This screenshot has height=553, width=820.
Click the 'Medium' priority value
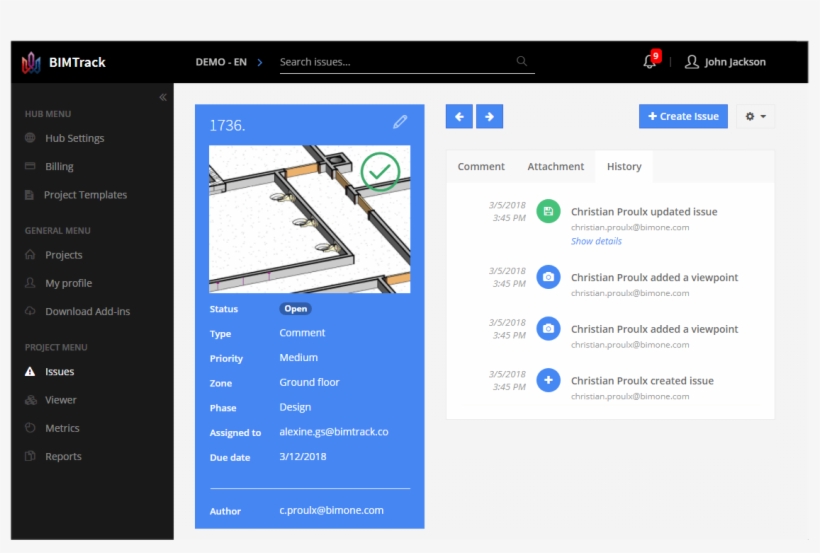[298, 357]
